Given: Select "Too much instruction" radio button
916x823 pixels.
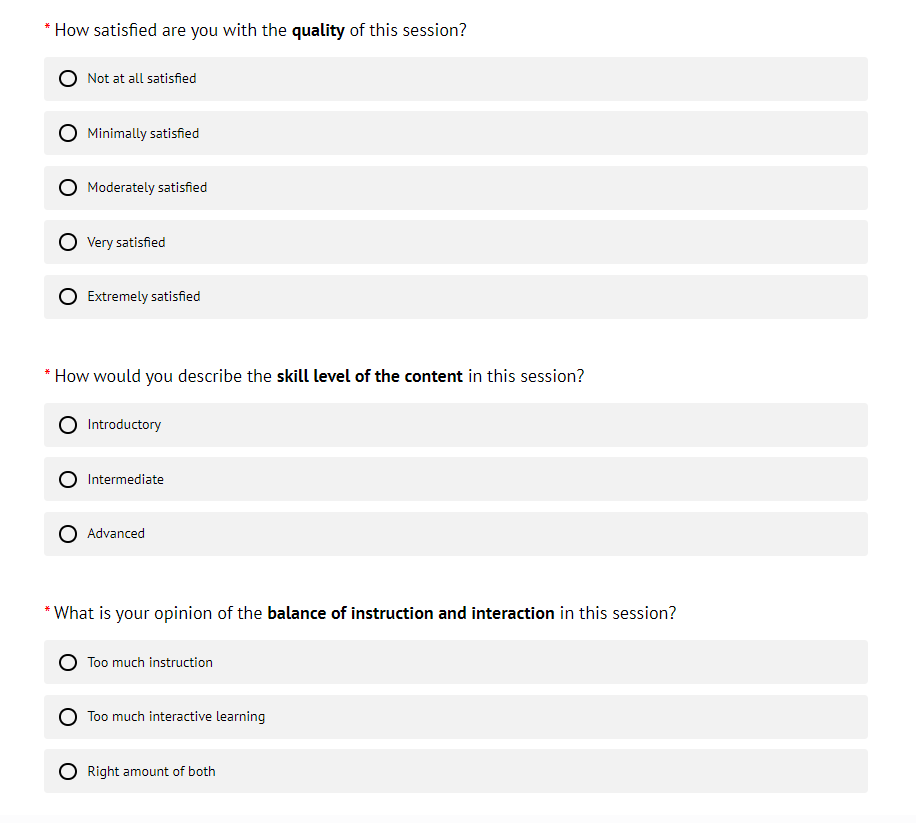Looking at the screenshot, I should click(x=68, y=662).
